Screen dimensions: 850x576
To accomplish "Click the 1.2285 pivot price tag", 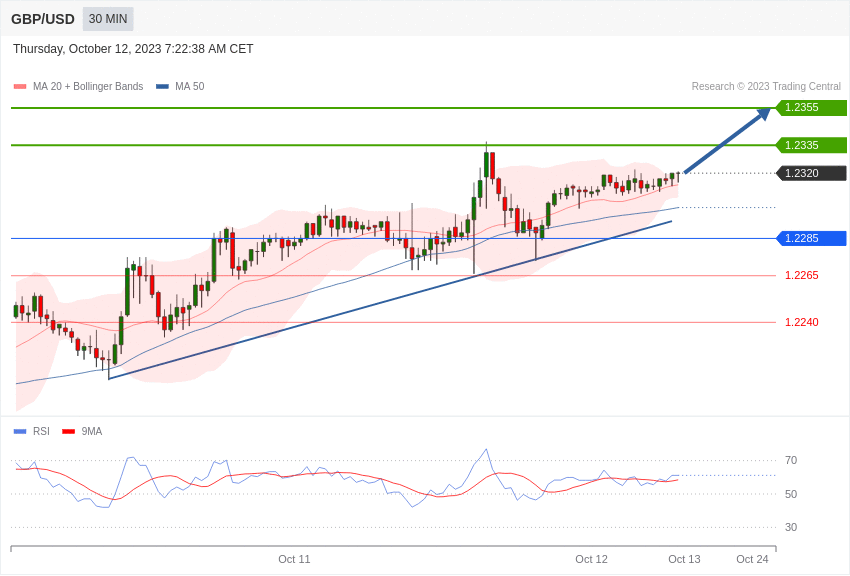I will tap(812, 238).
